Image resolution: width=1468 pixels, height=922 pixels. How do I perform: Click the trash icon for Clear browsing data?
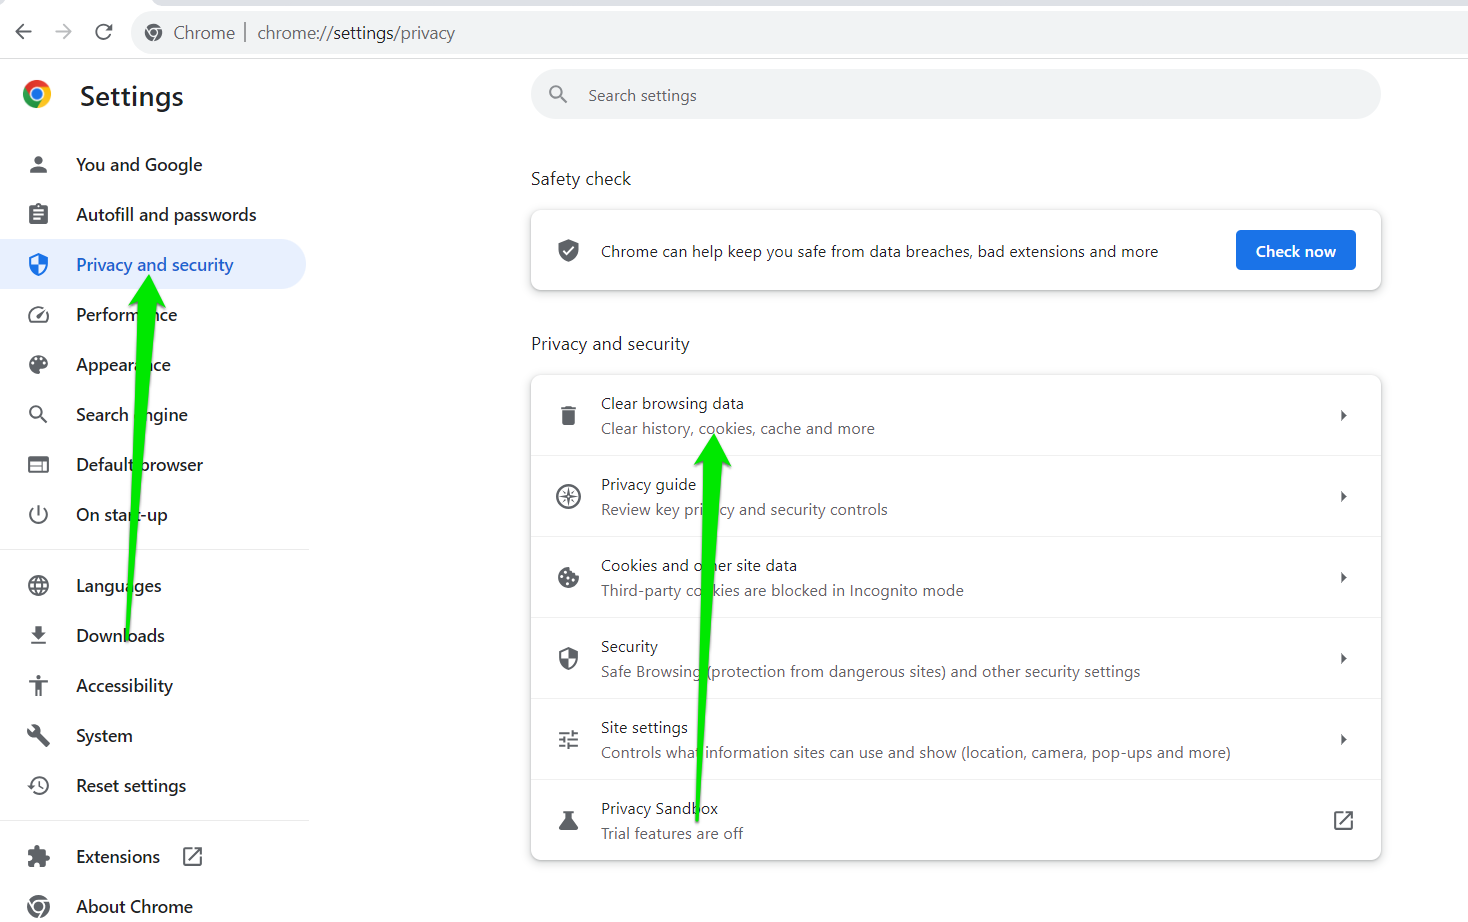pyautogui.click(x=568, y=415)
